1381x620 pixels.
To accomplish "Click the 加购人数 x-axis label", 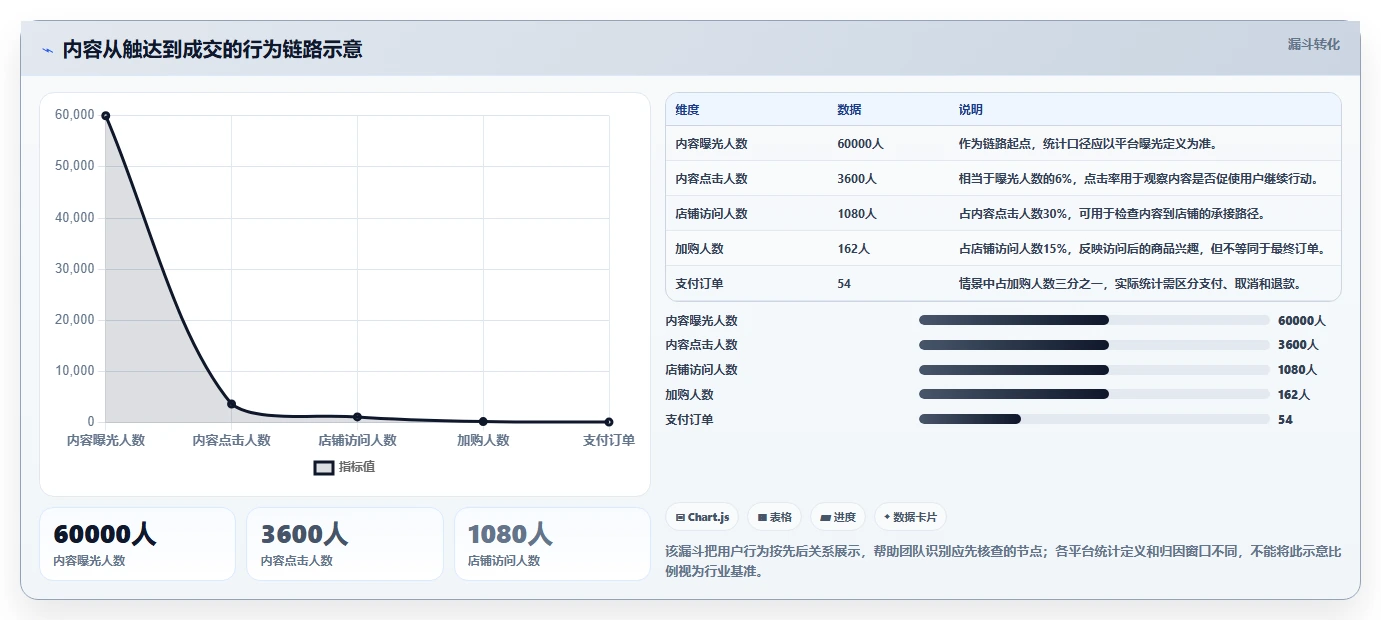I will tap(483, 440).
